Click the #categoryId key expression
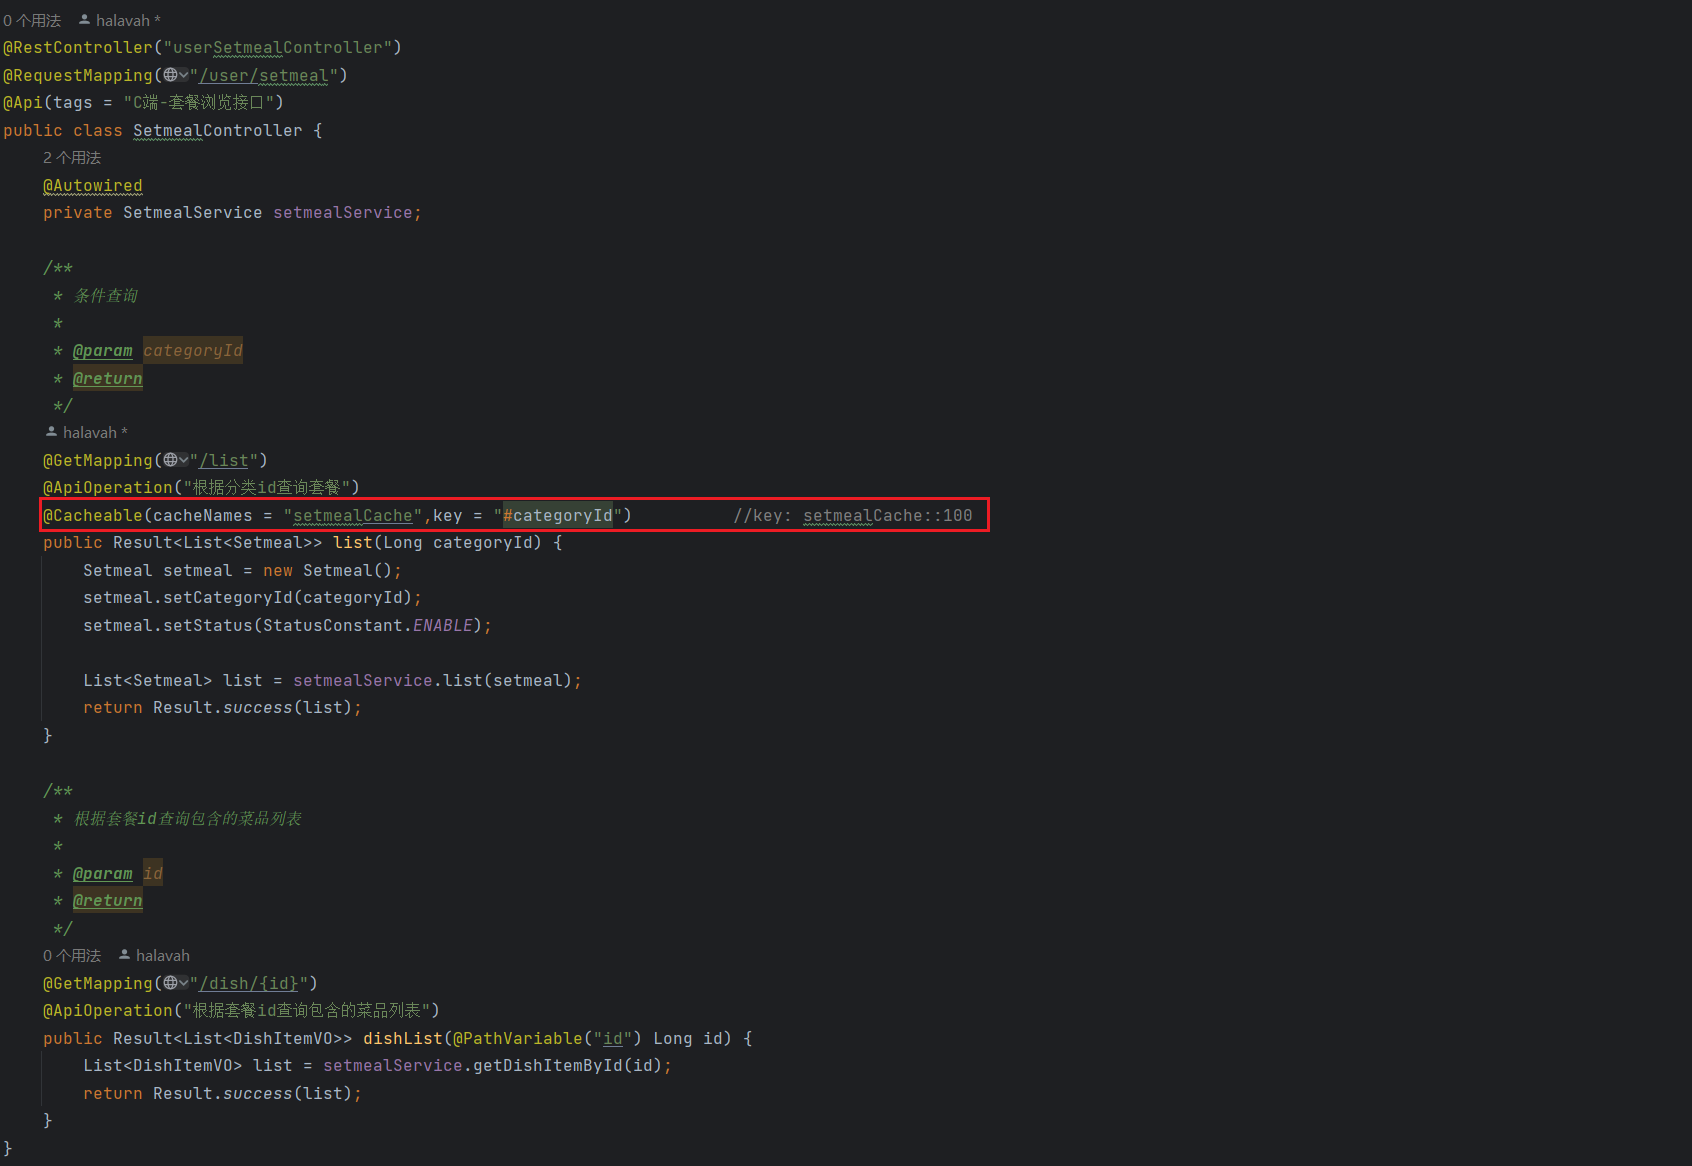 point(557,516)
